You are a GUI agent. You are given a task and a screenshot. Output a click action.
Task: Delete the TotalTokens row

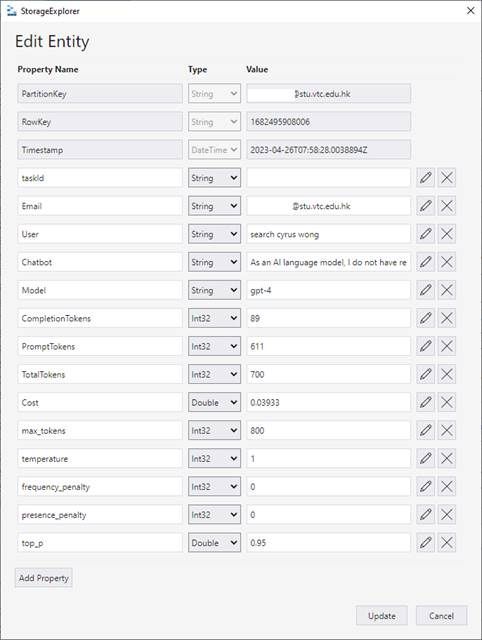[x=446, y=374]
